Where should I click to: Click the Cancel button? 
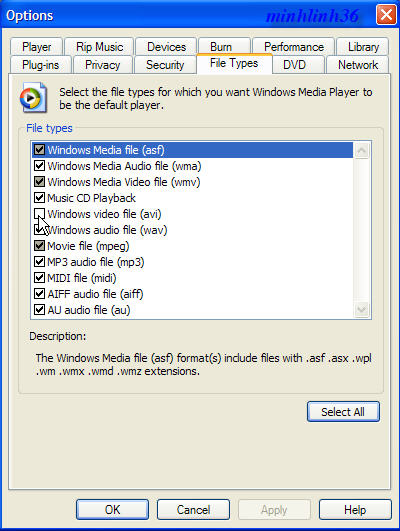point(193,509)
